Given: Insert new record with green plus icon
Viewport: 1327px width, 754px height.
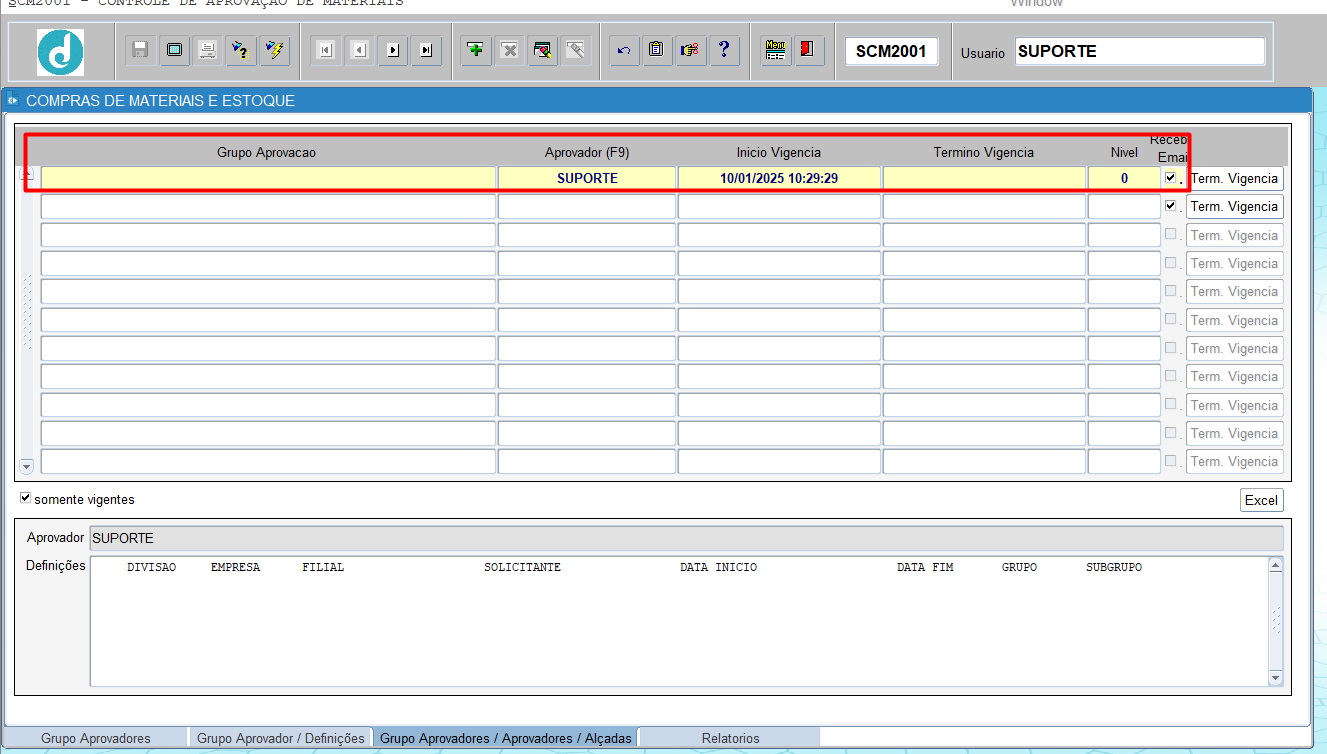Looking at the screenshot, I should pyautogui.click(x=475, y=50).
